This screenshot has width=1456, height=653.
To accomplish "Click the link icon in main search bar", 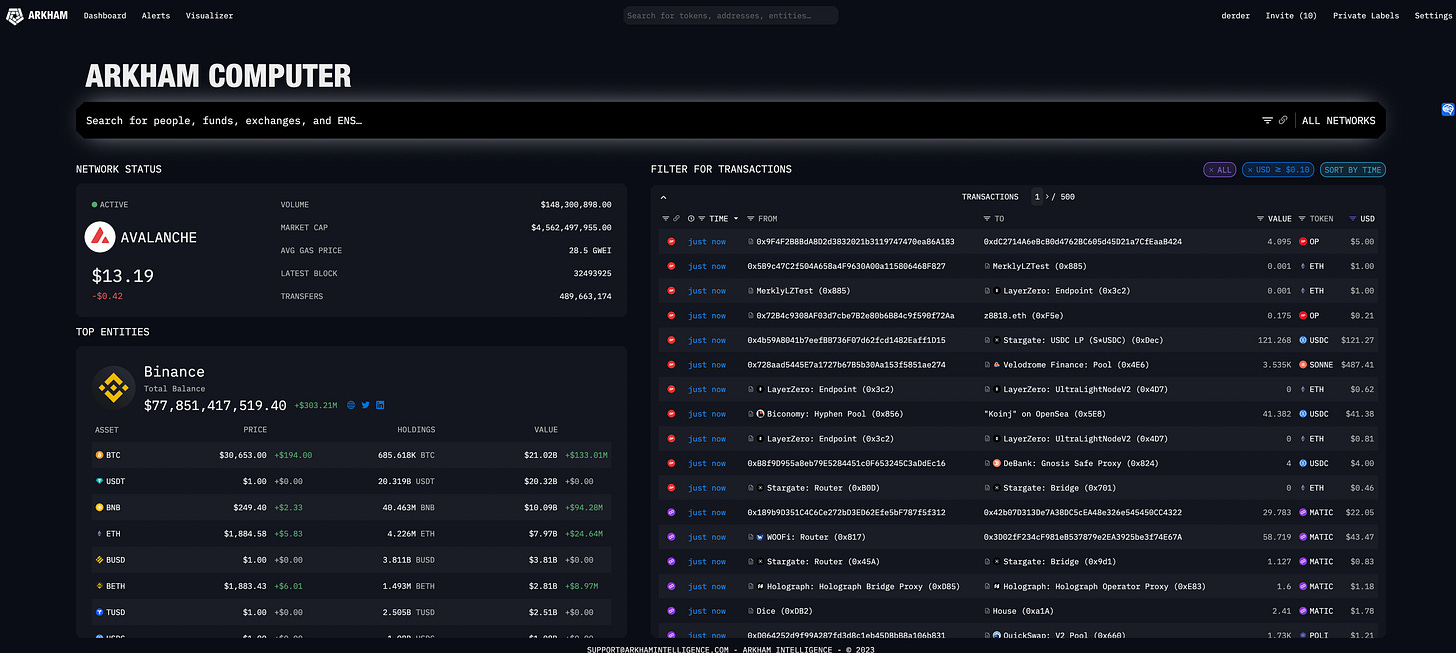I will 1283,120.
